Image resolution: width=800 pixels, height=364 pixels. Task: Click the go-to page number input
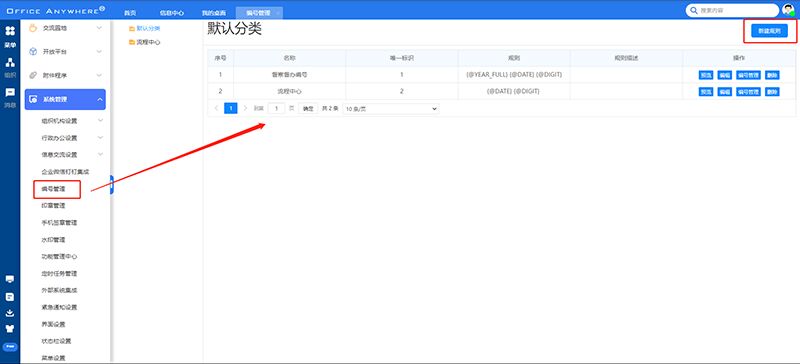coord(276,109)
